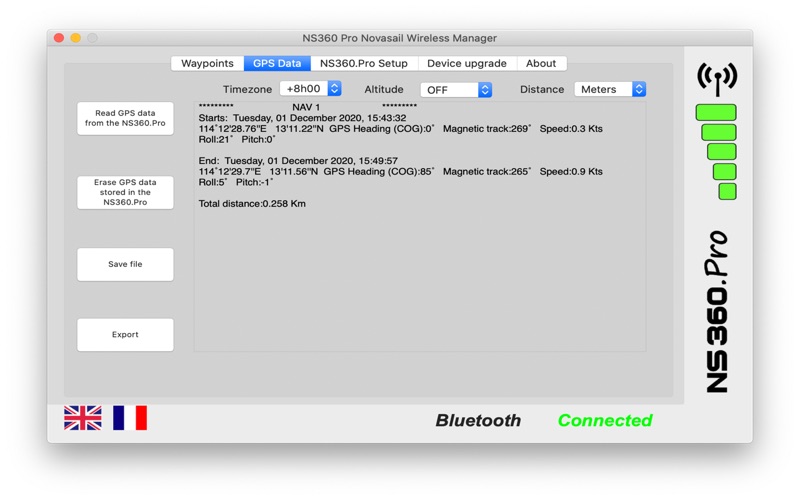Click the wireless antenna signal icon
Viewport: 800px width, 500px height.
717,79
